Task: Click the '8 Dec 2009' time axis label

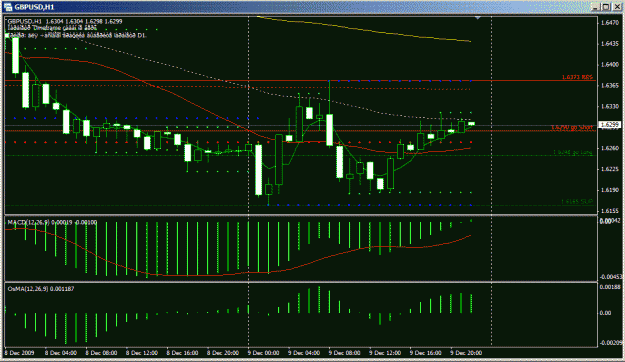Action: [x=20, y=353]
